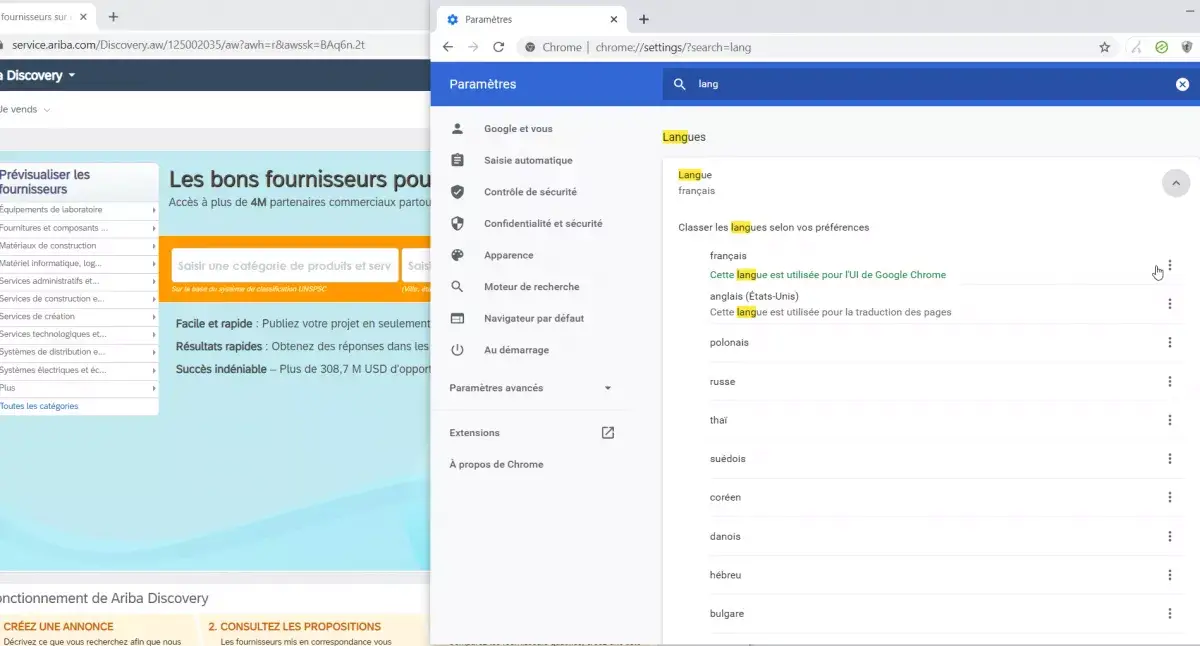Screen dimensions: 1200x646
Task: Open the three-dot menu for hébreu
Action: point(1170,575)
